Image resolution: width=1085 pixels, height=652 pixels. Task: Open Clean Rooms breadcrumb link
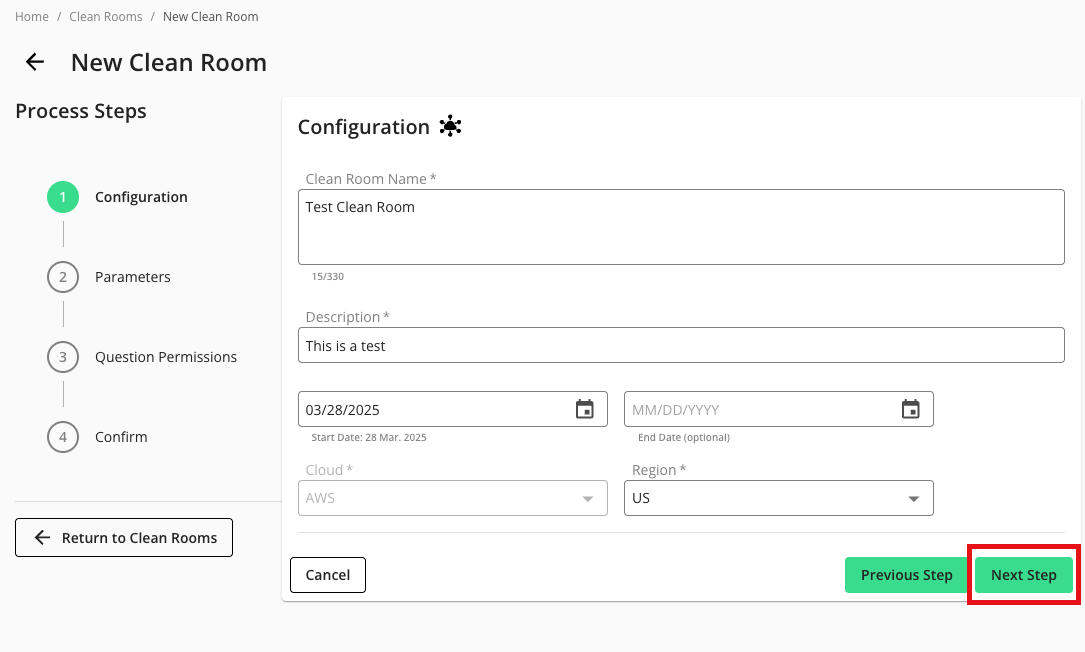(x=105, y=17)
